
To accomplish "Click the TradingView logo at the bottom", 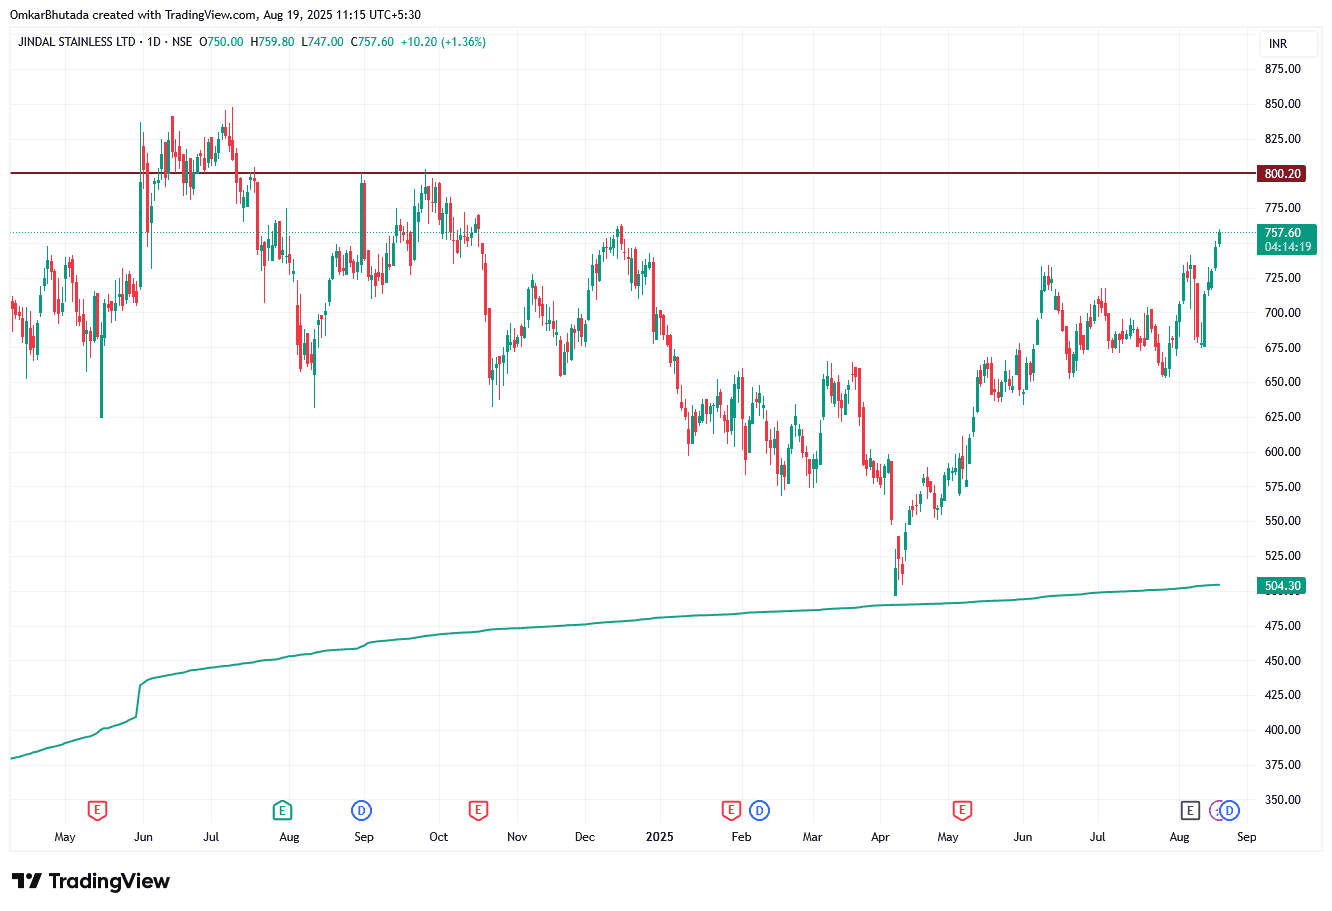I will coord(91,881).
